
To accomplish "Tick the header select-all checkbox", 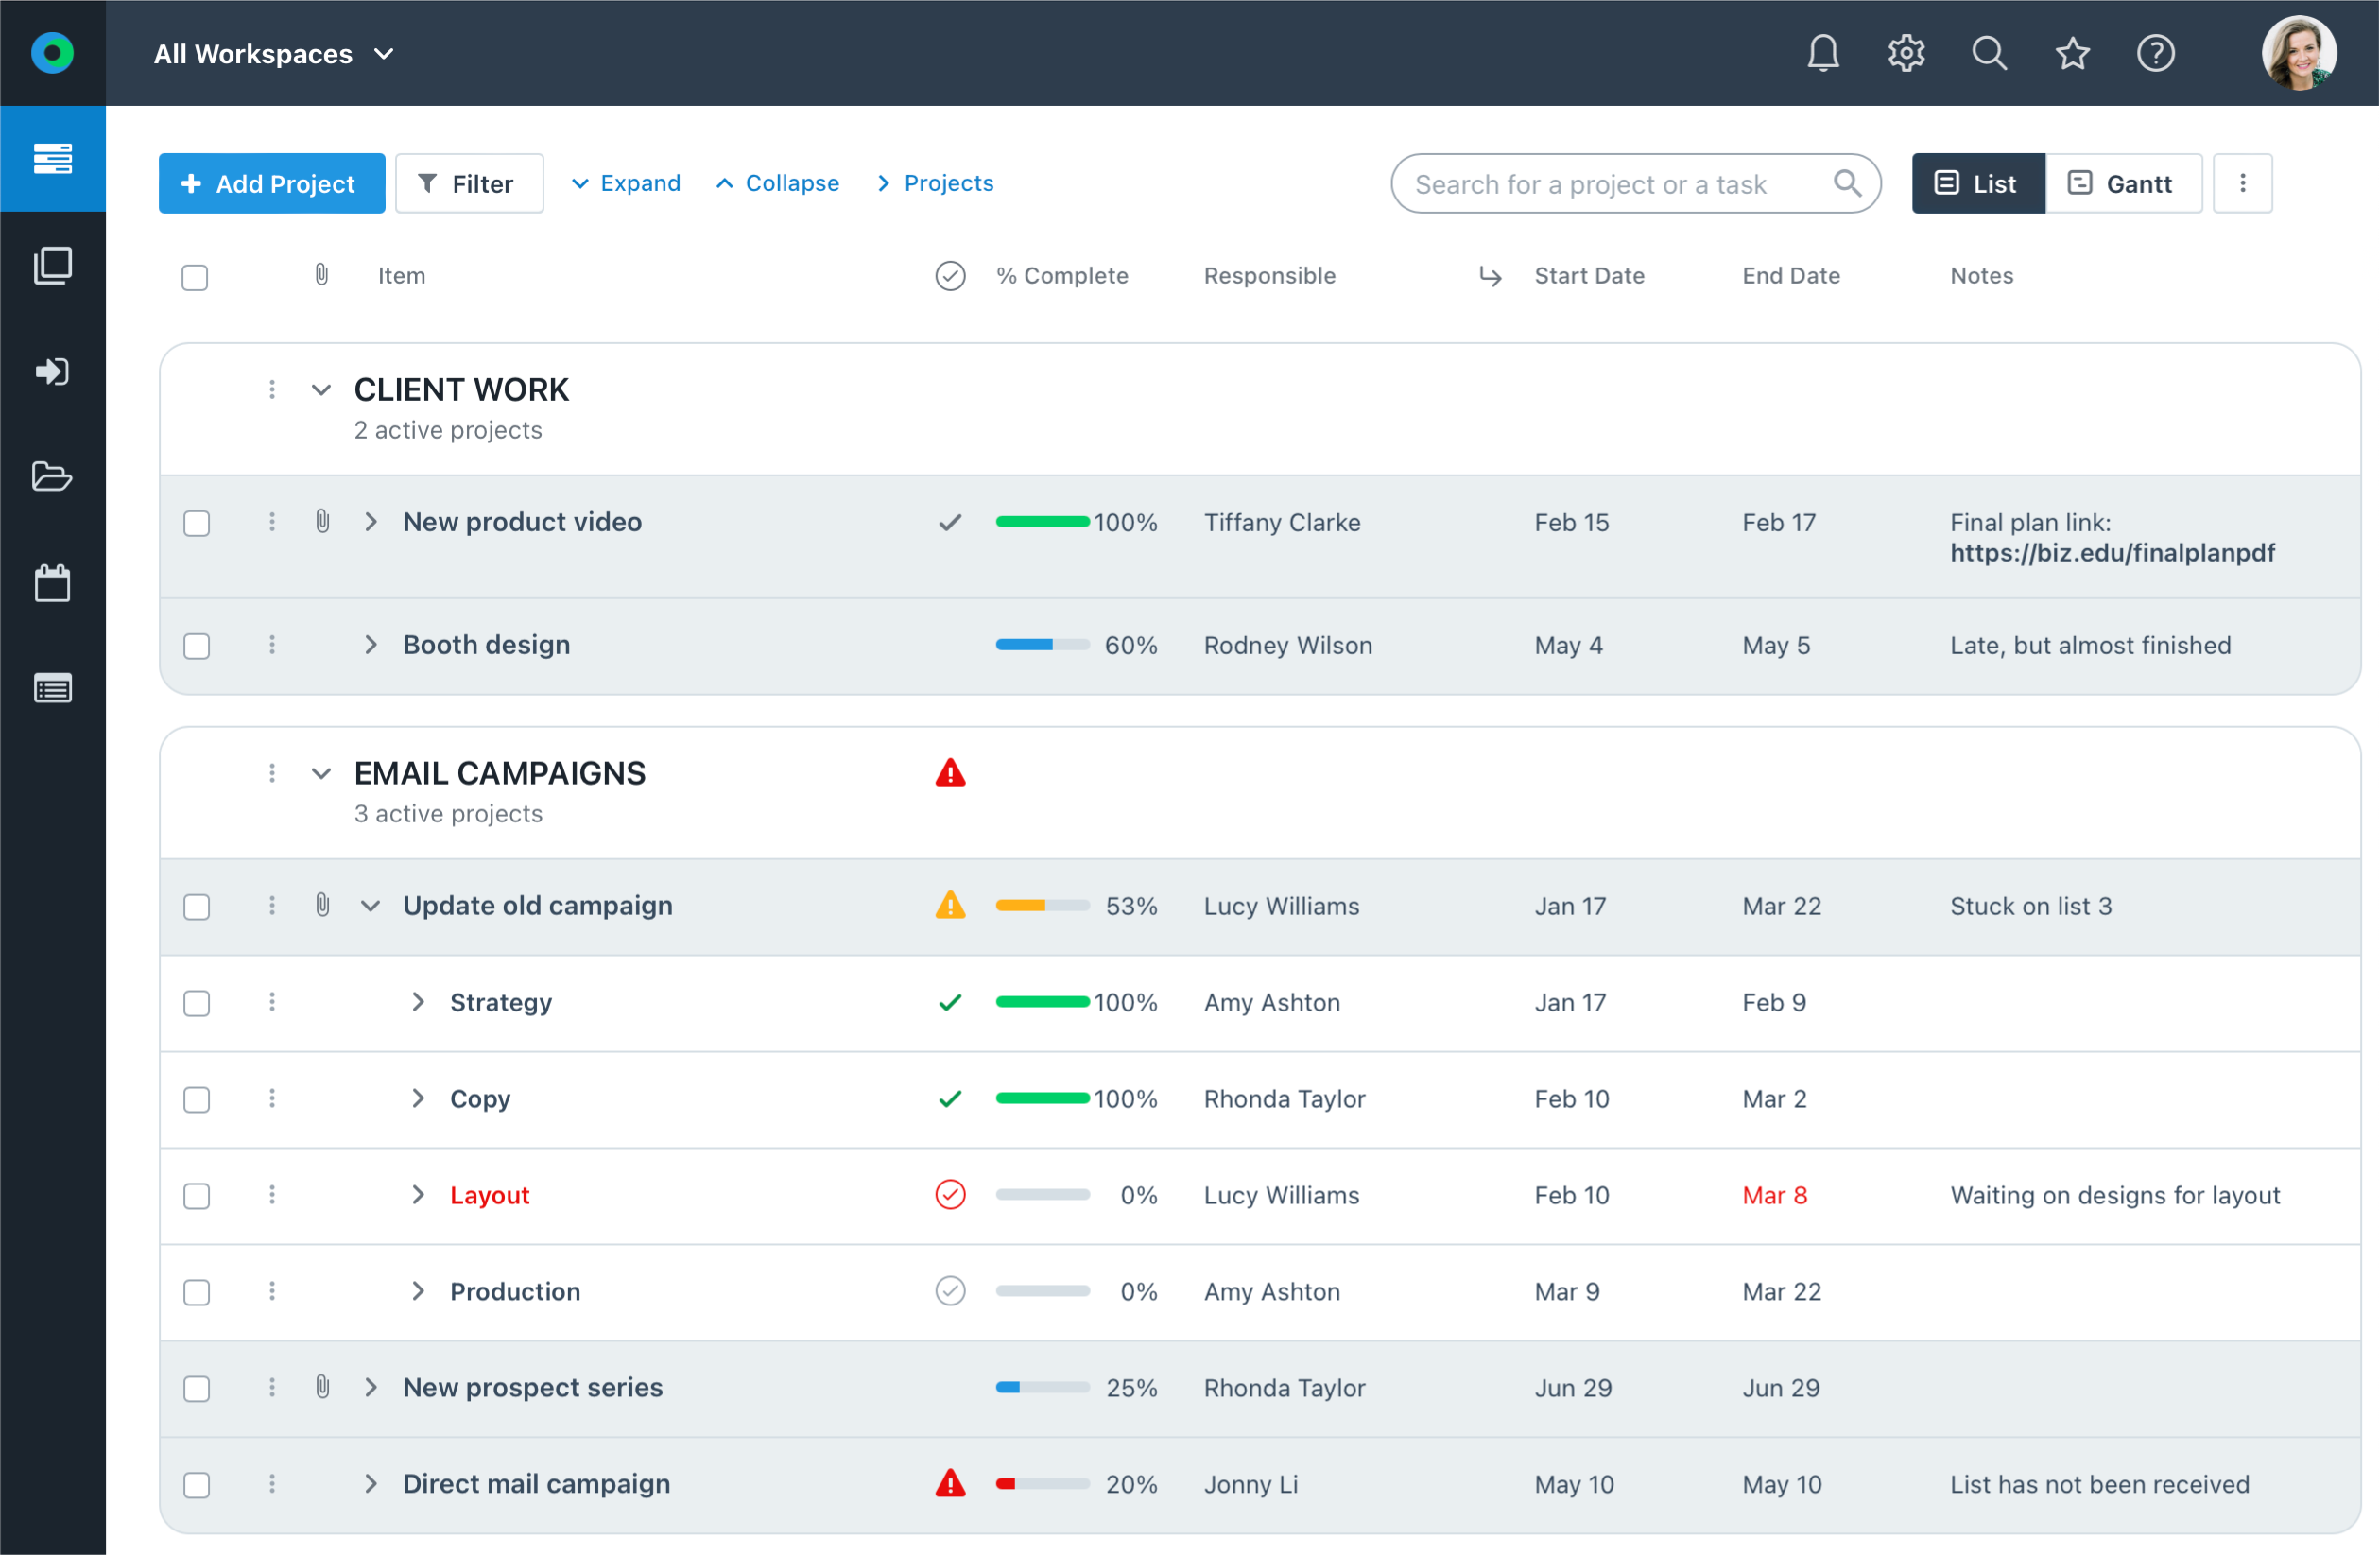I will point(195,276).
